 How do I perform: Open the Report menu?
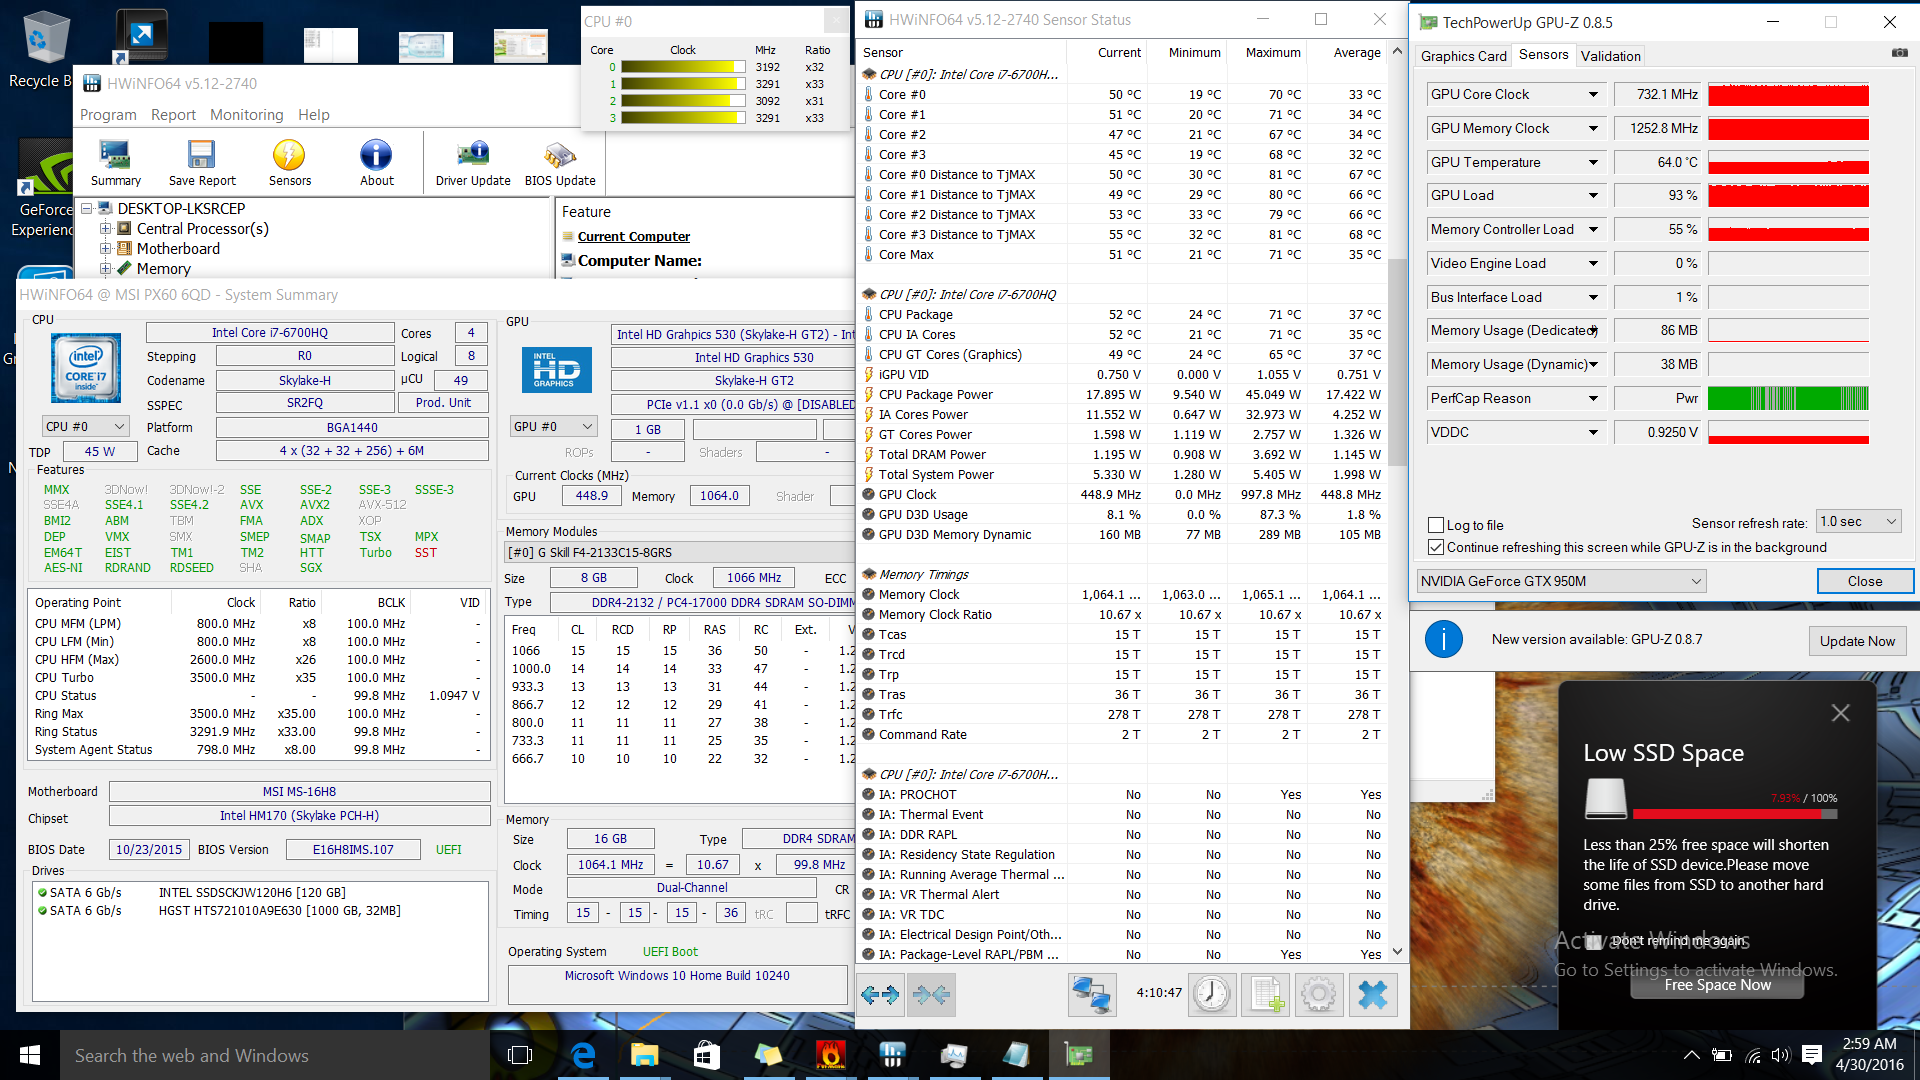(173, 115)
